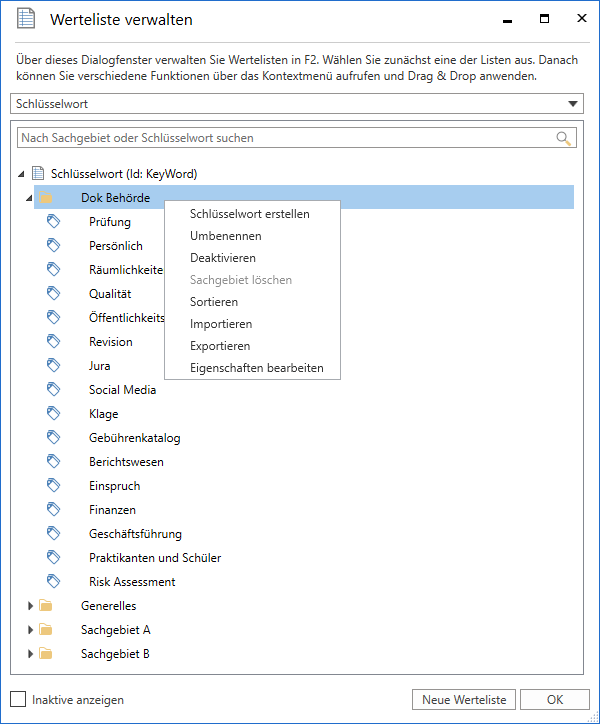Select the Gebührenkatalog keyword entry
Viewport: 600px width, 724px height.
pos(134,438)
